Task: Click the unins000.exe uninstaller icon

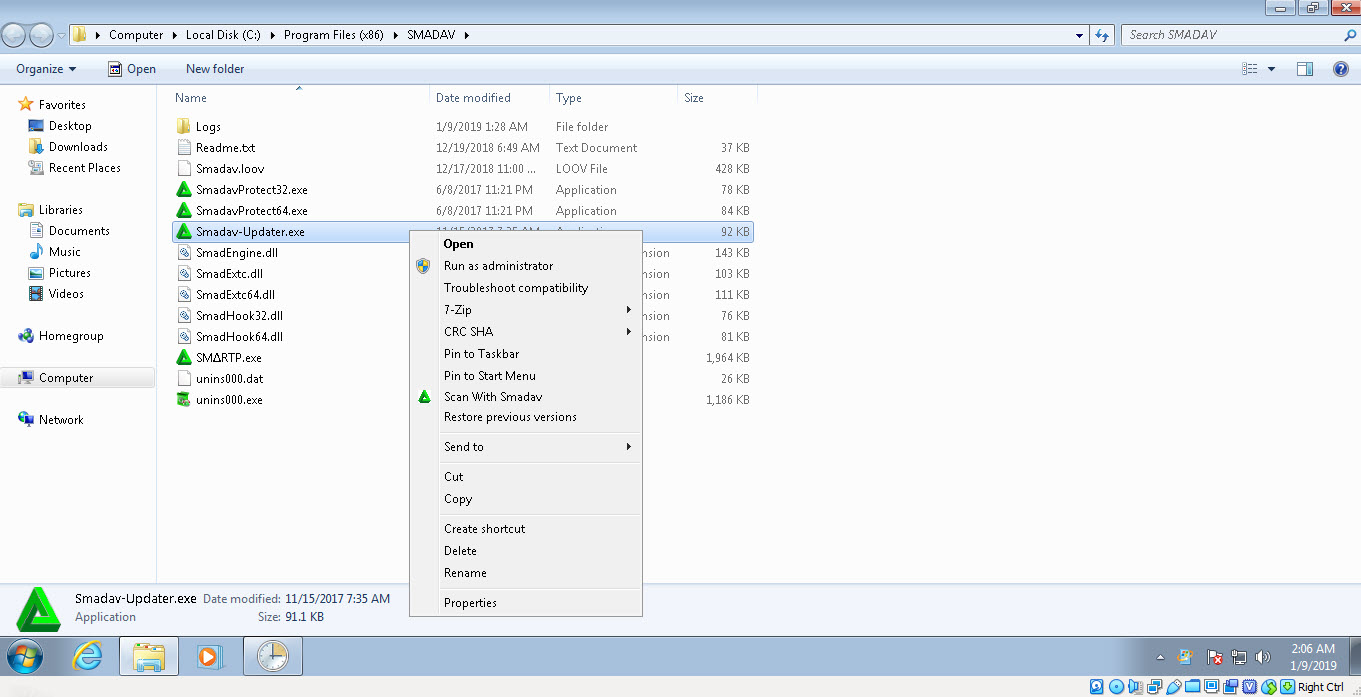Action: (x=184, y=400)
